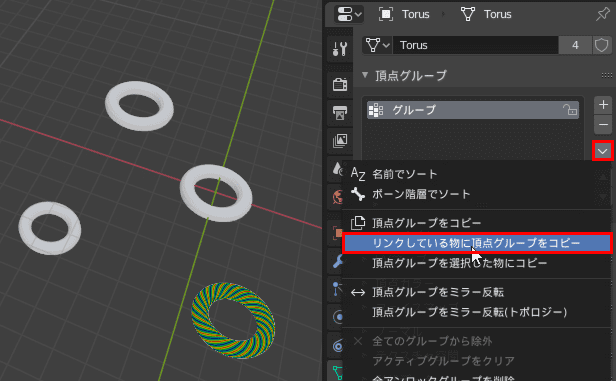Image resolution: width=616 pixels, height=381 pixels.
Task: Open the Output properties printer icon
Action: [x=340, y=113]
